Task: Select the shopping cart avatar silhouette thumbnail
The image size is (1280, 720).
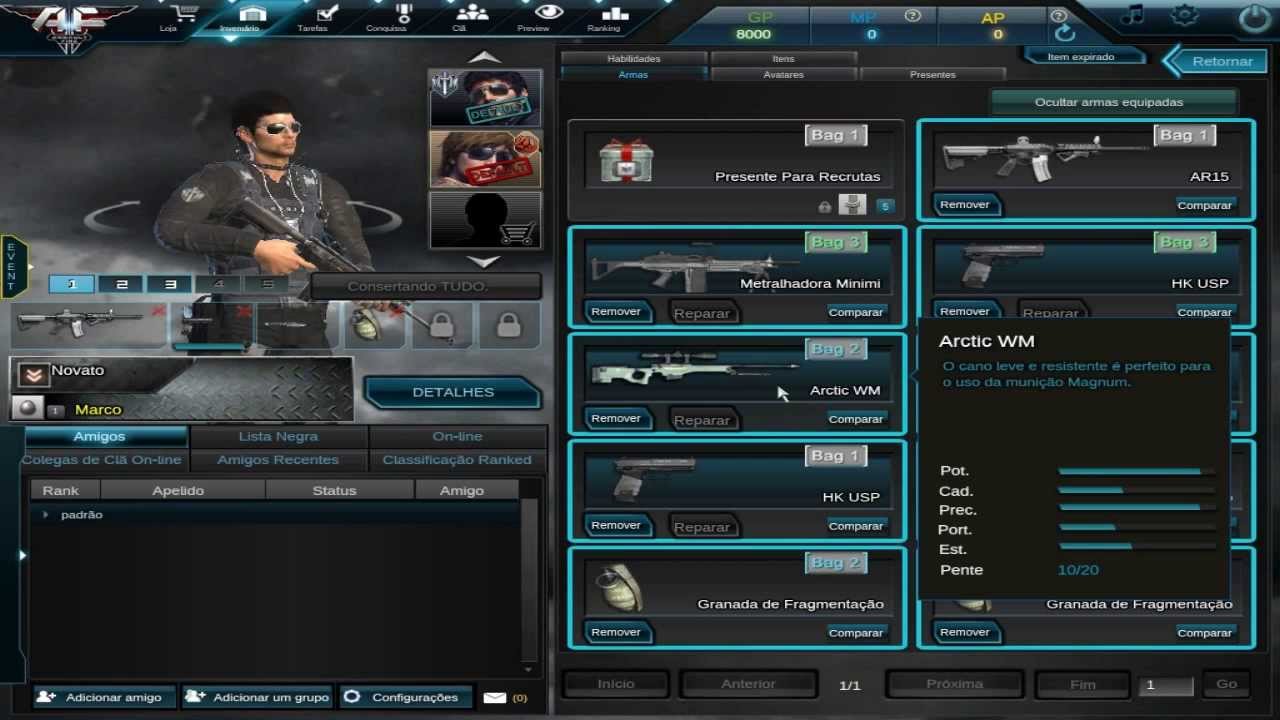Action: [485, 220]
